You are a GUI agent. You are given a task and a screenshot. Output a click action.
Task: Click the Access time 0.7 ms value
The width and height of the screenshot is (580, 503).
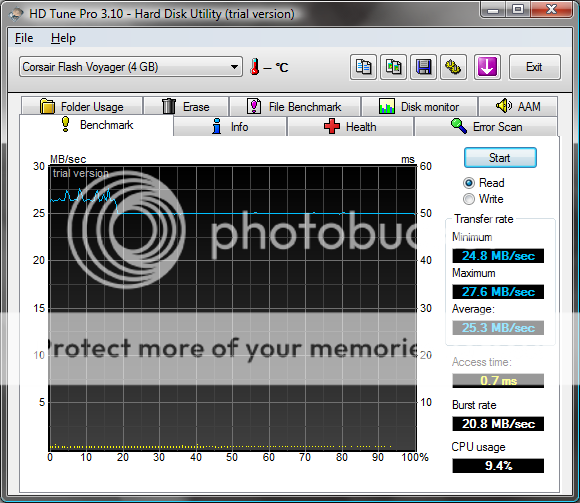click(x=498, y=380)
